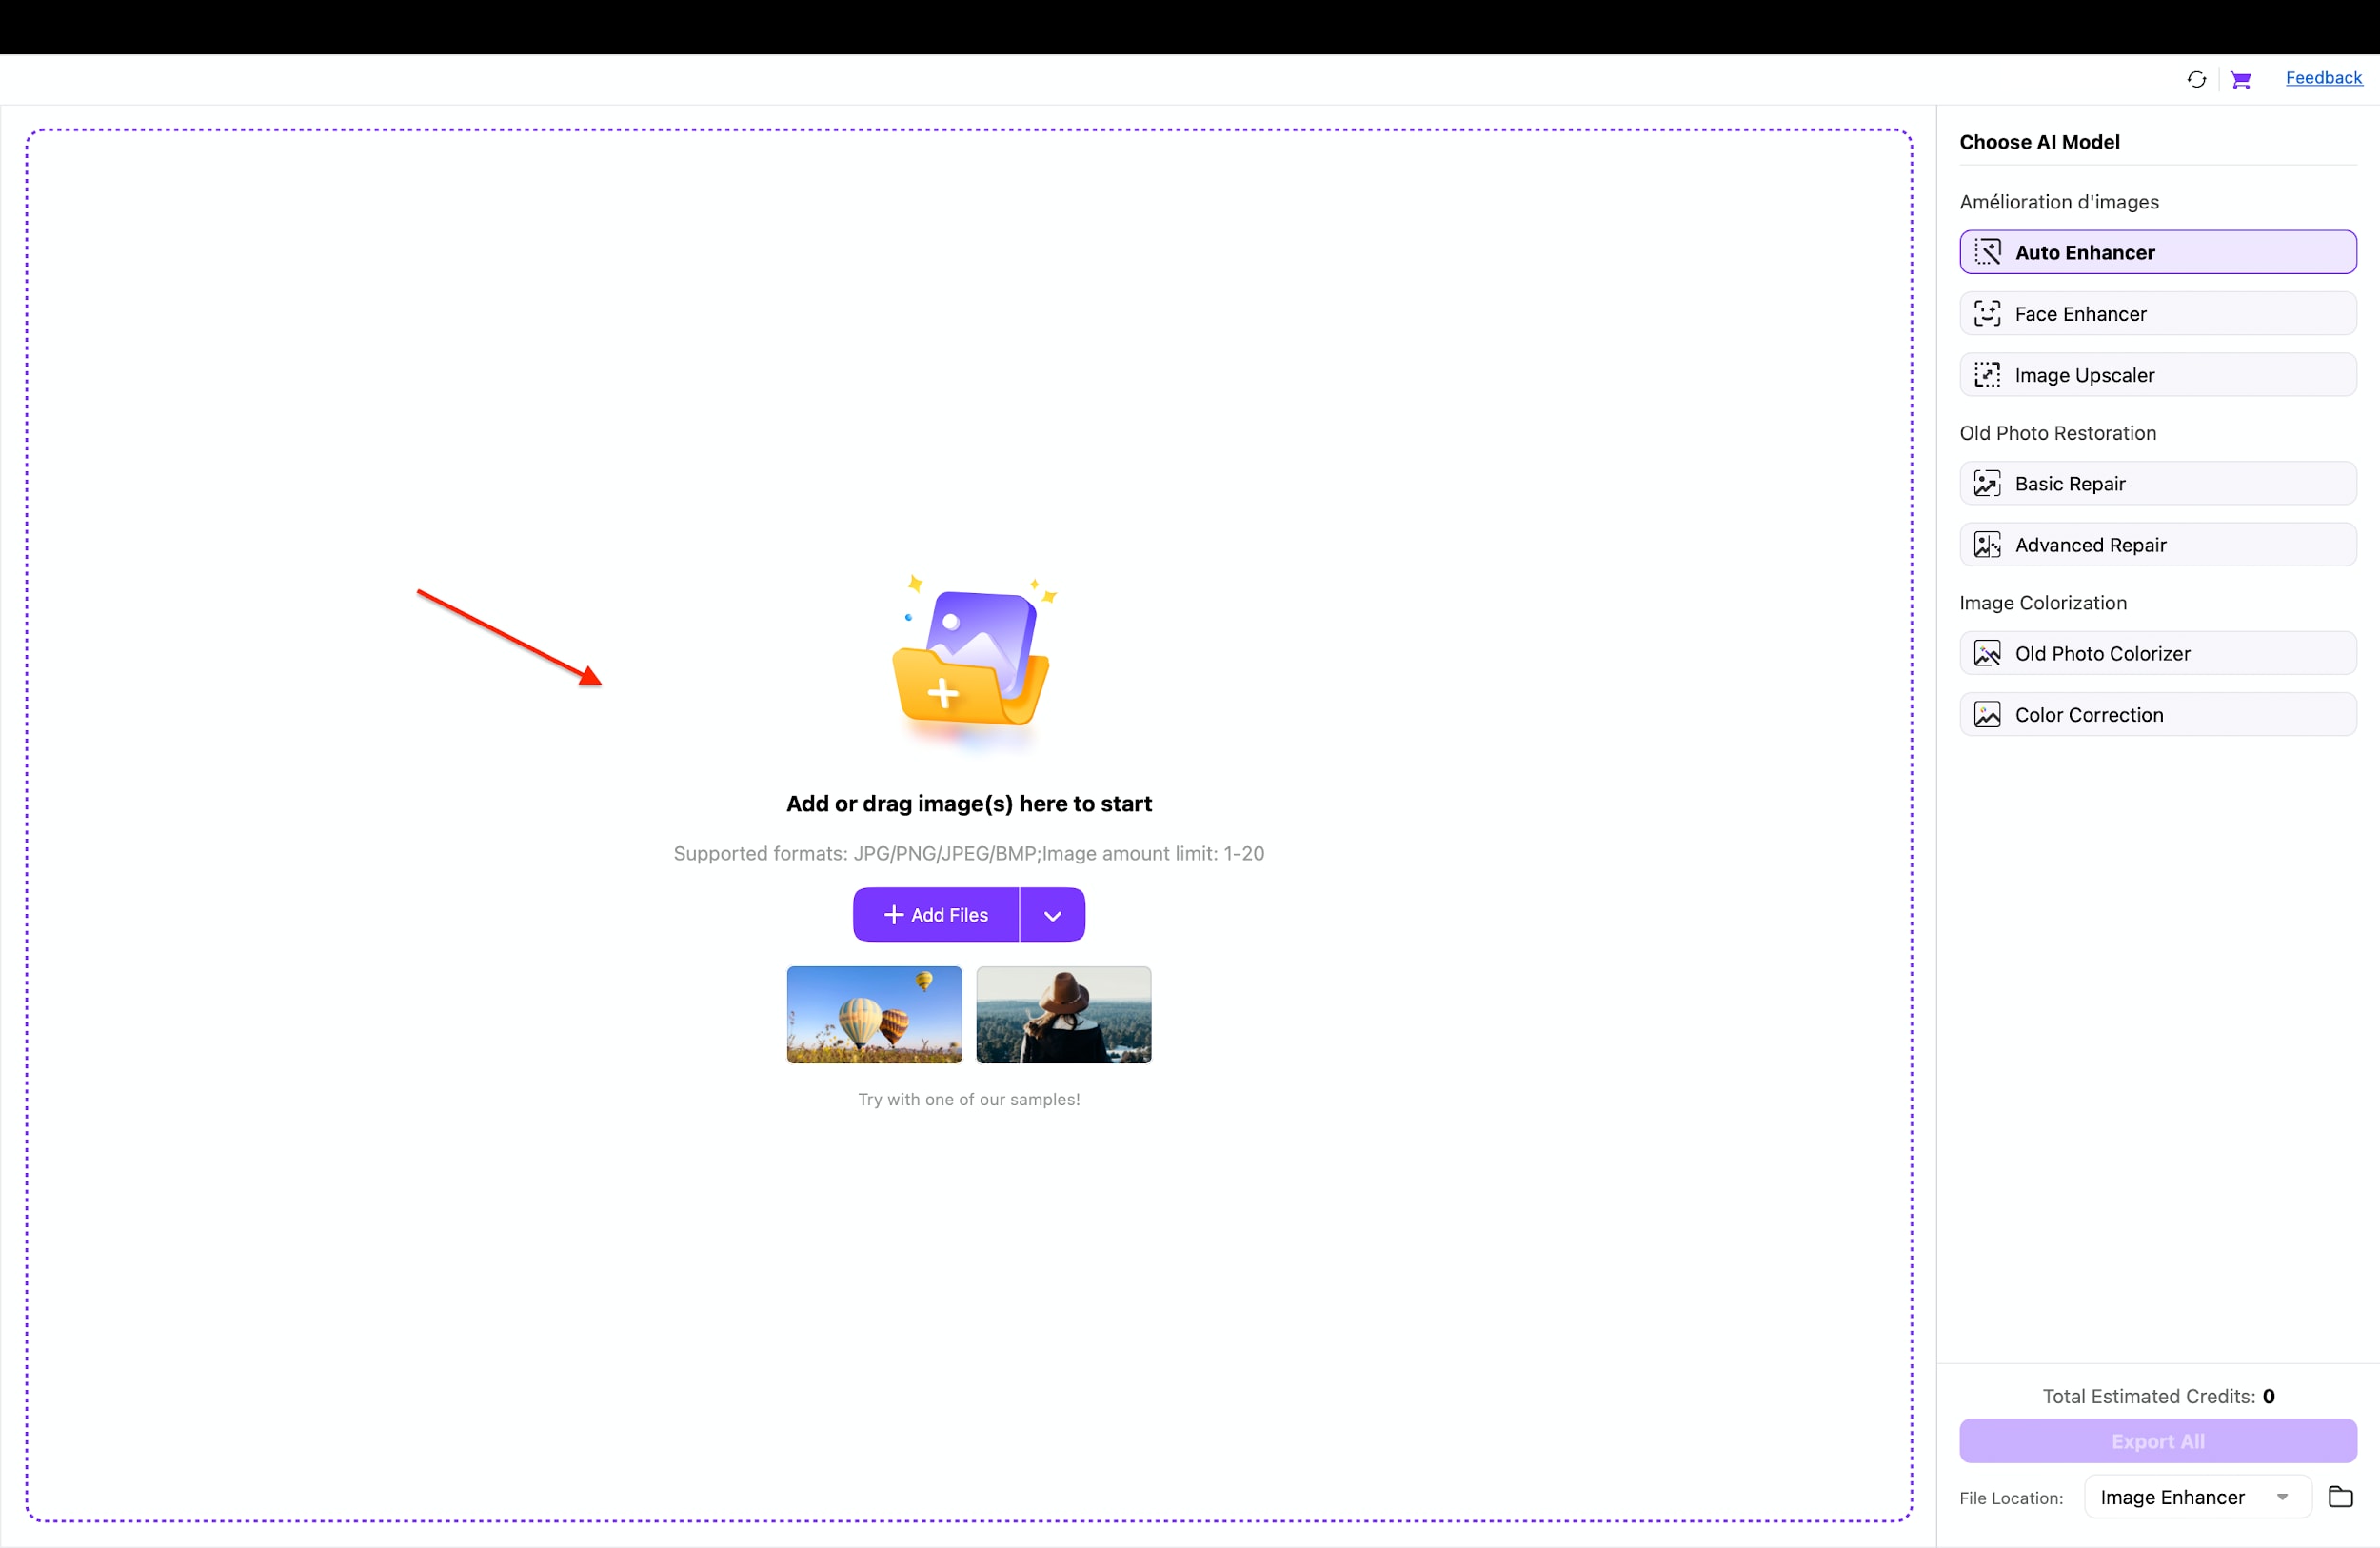Pick the Old Photo Colorizer model
2380x1548 pixels.
tap(2157, 653)
